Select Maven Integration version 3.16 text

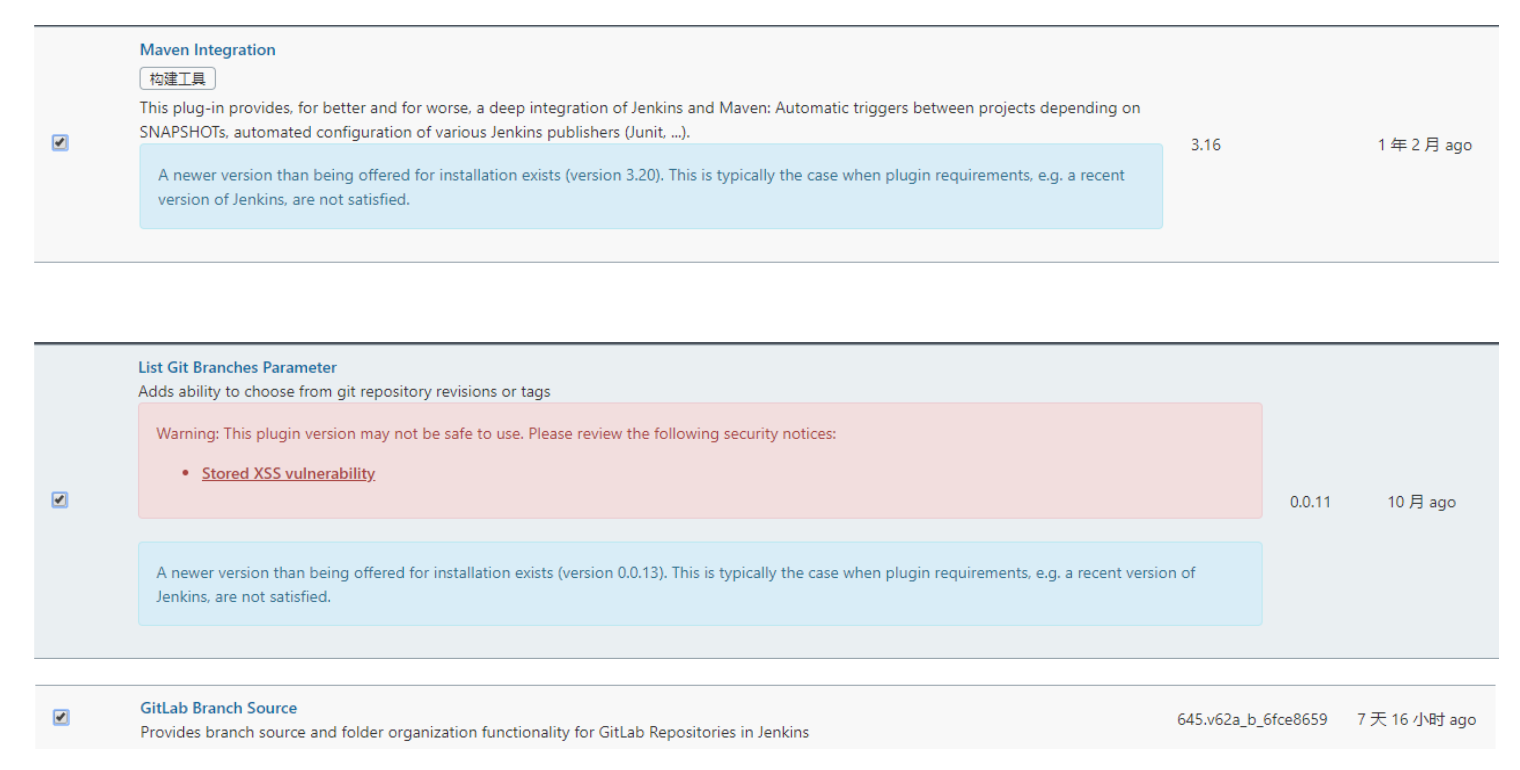(1206, 145)
